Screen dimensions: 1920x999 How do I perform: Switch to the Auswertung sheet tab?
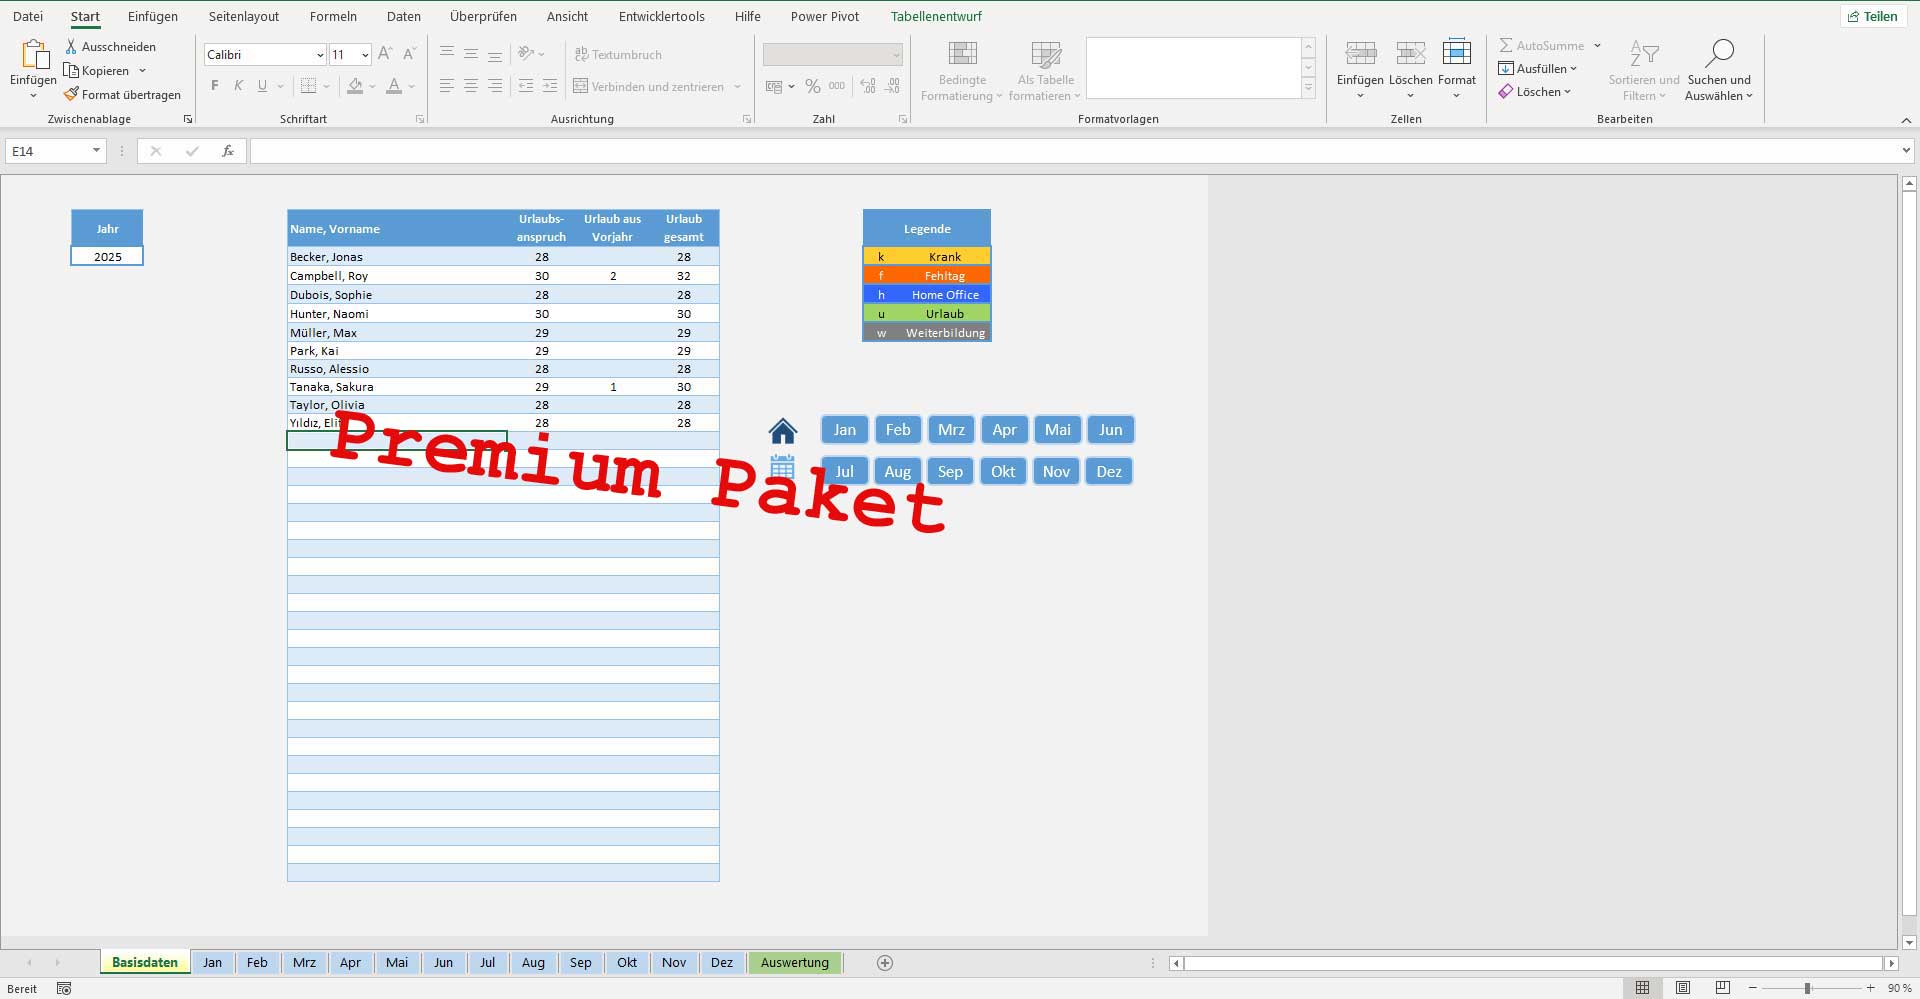pyautogui.click(x=794, y=963)
